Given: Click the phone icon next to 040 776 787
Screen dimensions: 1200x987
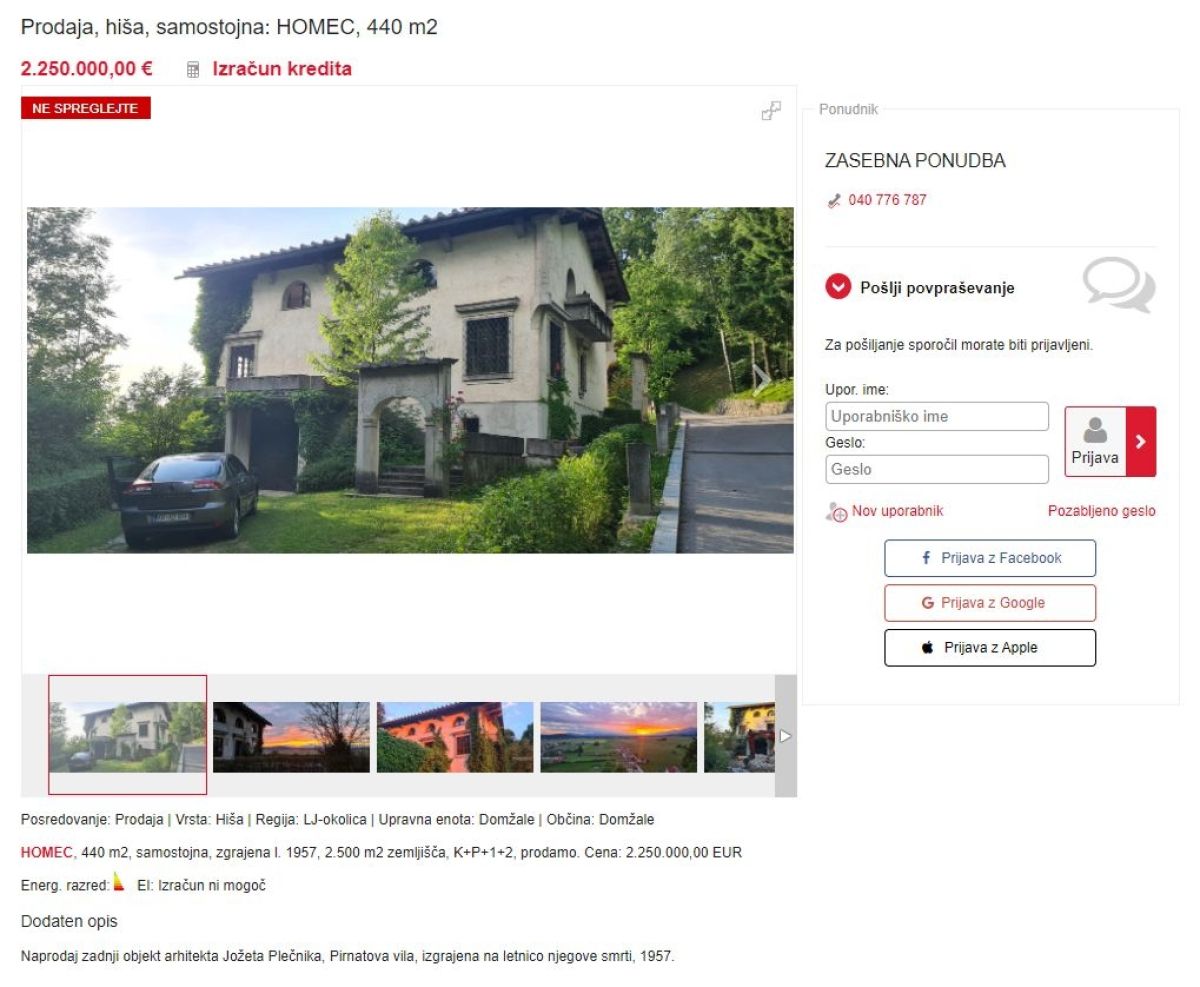Looking at the screenshot, I should click(835, 201).
